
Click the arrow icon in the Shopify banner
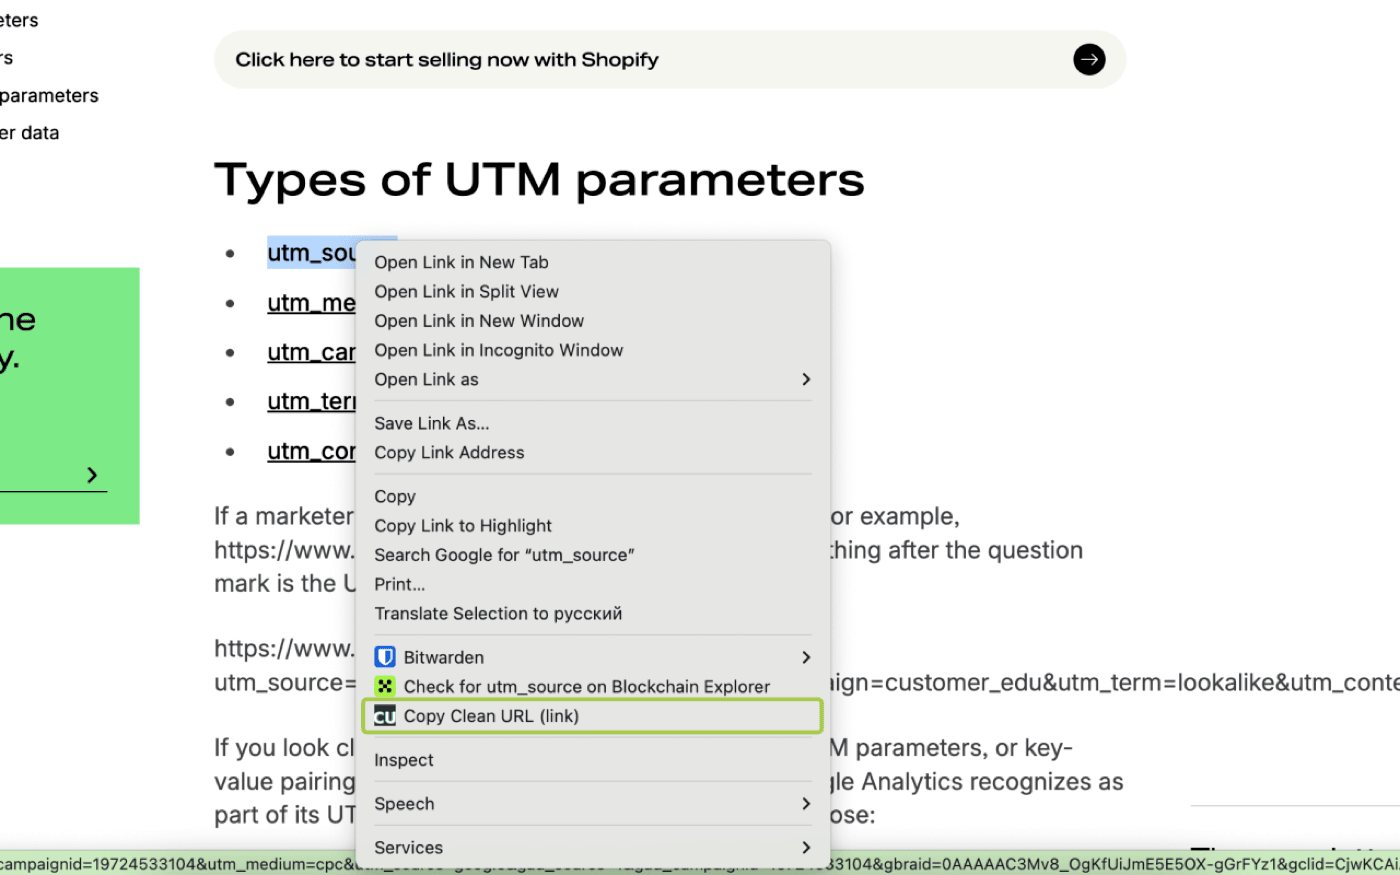(x=1089, y=60)
